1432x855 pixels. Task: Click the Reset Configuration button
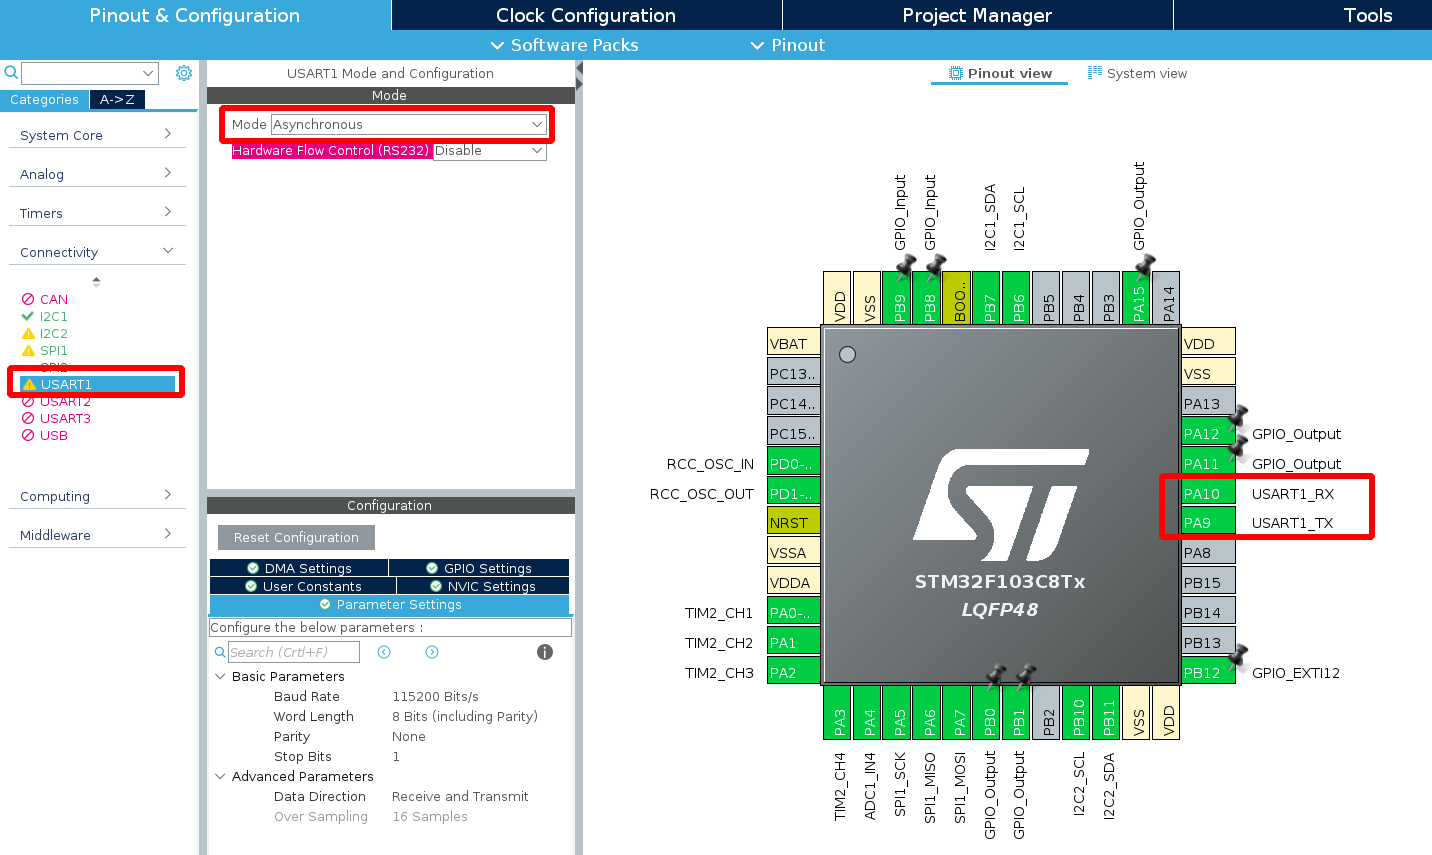point(296,537)
